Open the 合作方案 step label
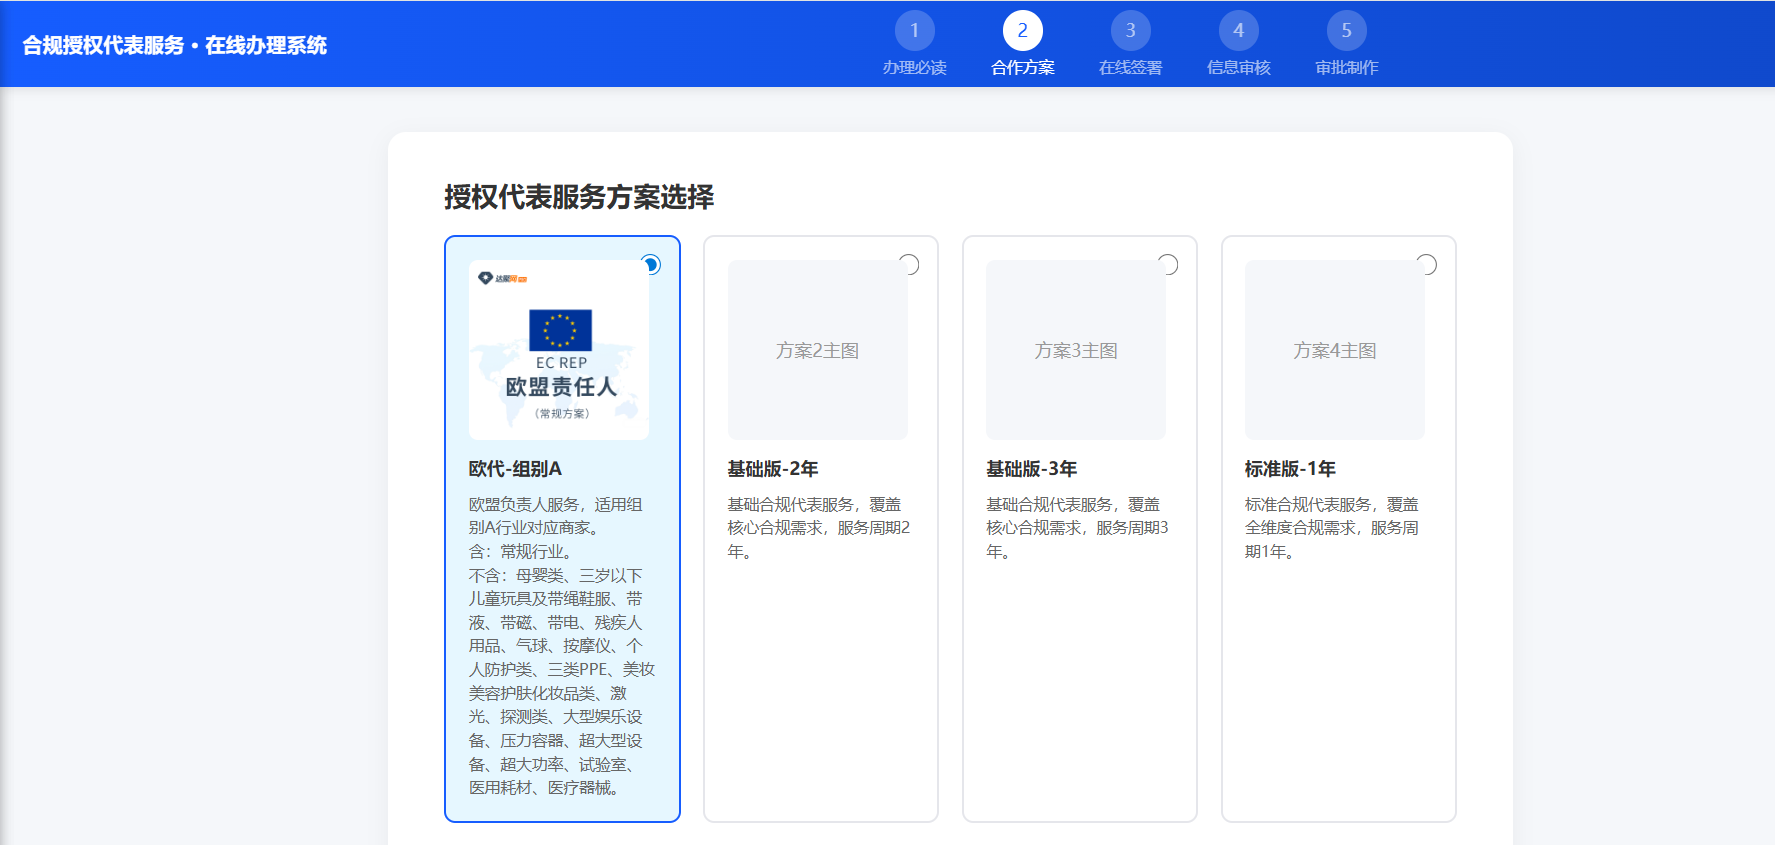Image resolution: width=1775 pixels, height=845 pixels. point(1022,67)
